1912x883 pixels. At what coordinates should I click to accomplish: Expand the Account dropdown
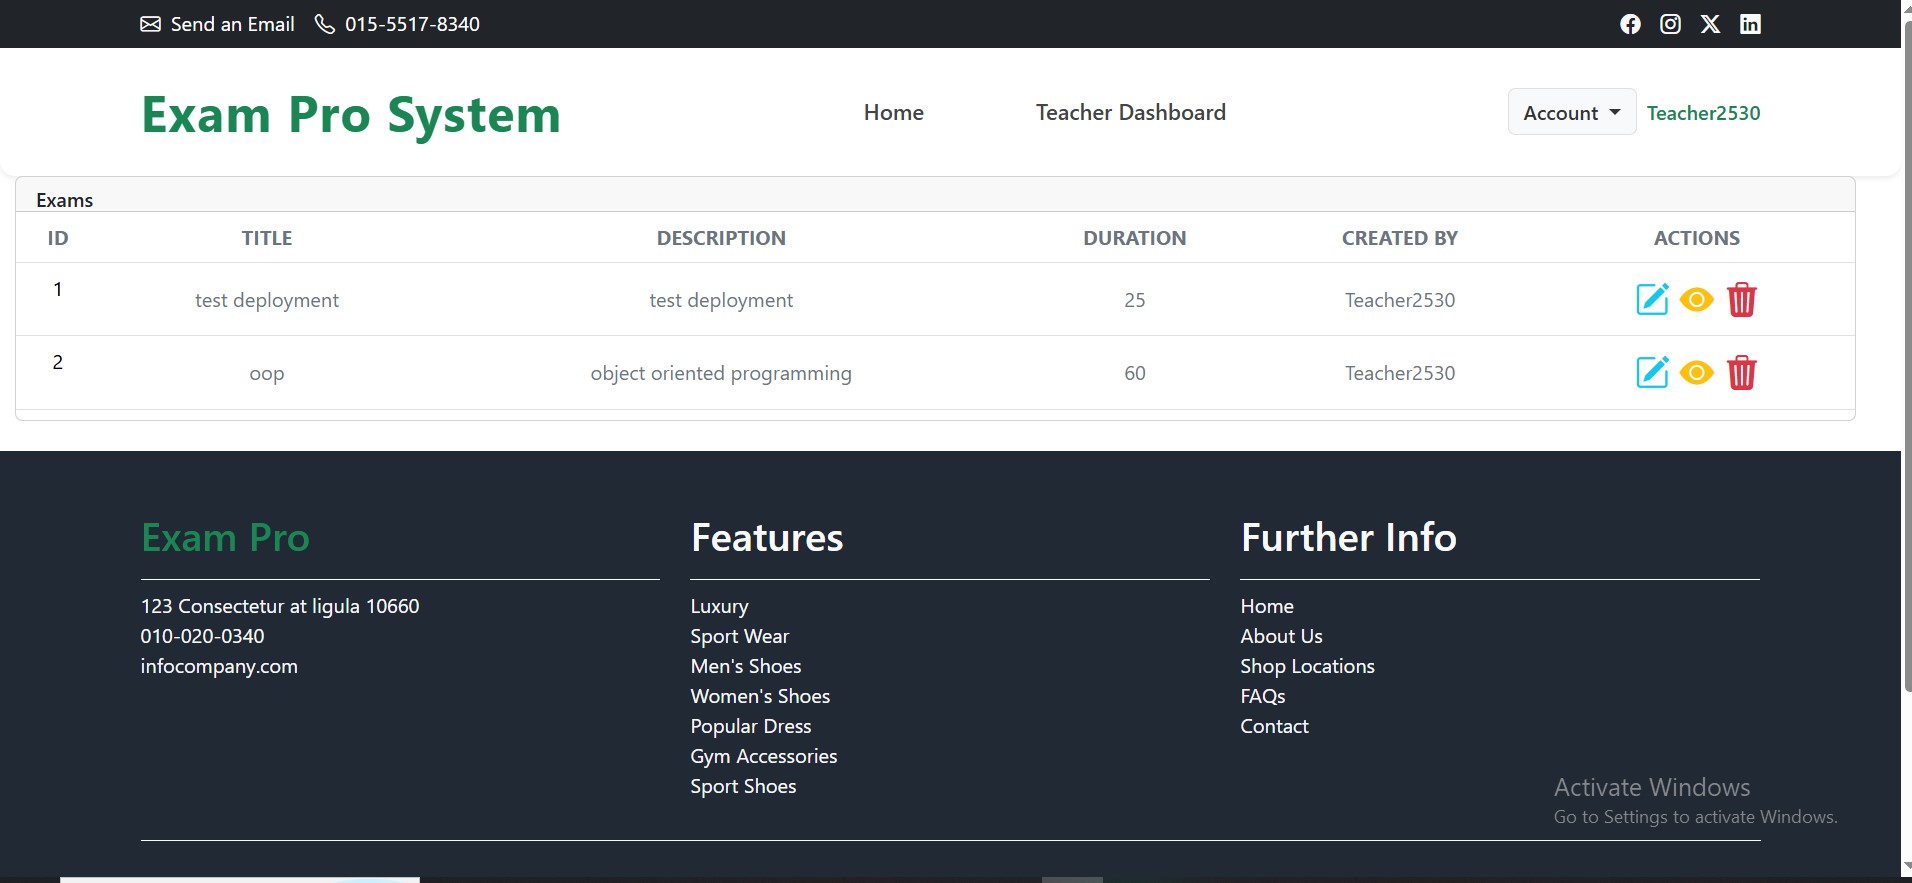[1571, 112]
